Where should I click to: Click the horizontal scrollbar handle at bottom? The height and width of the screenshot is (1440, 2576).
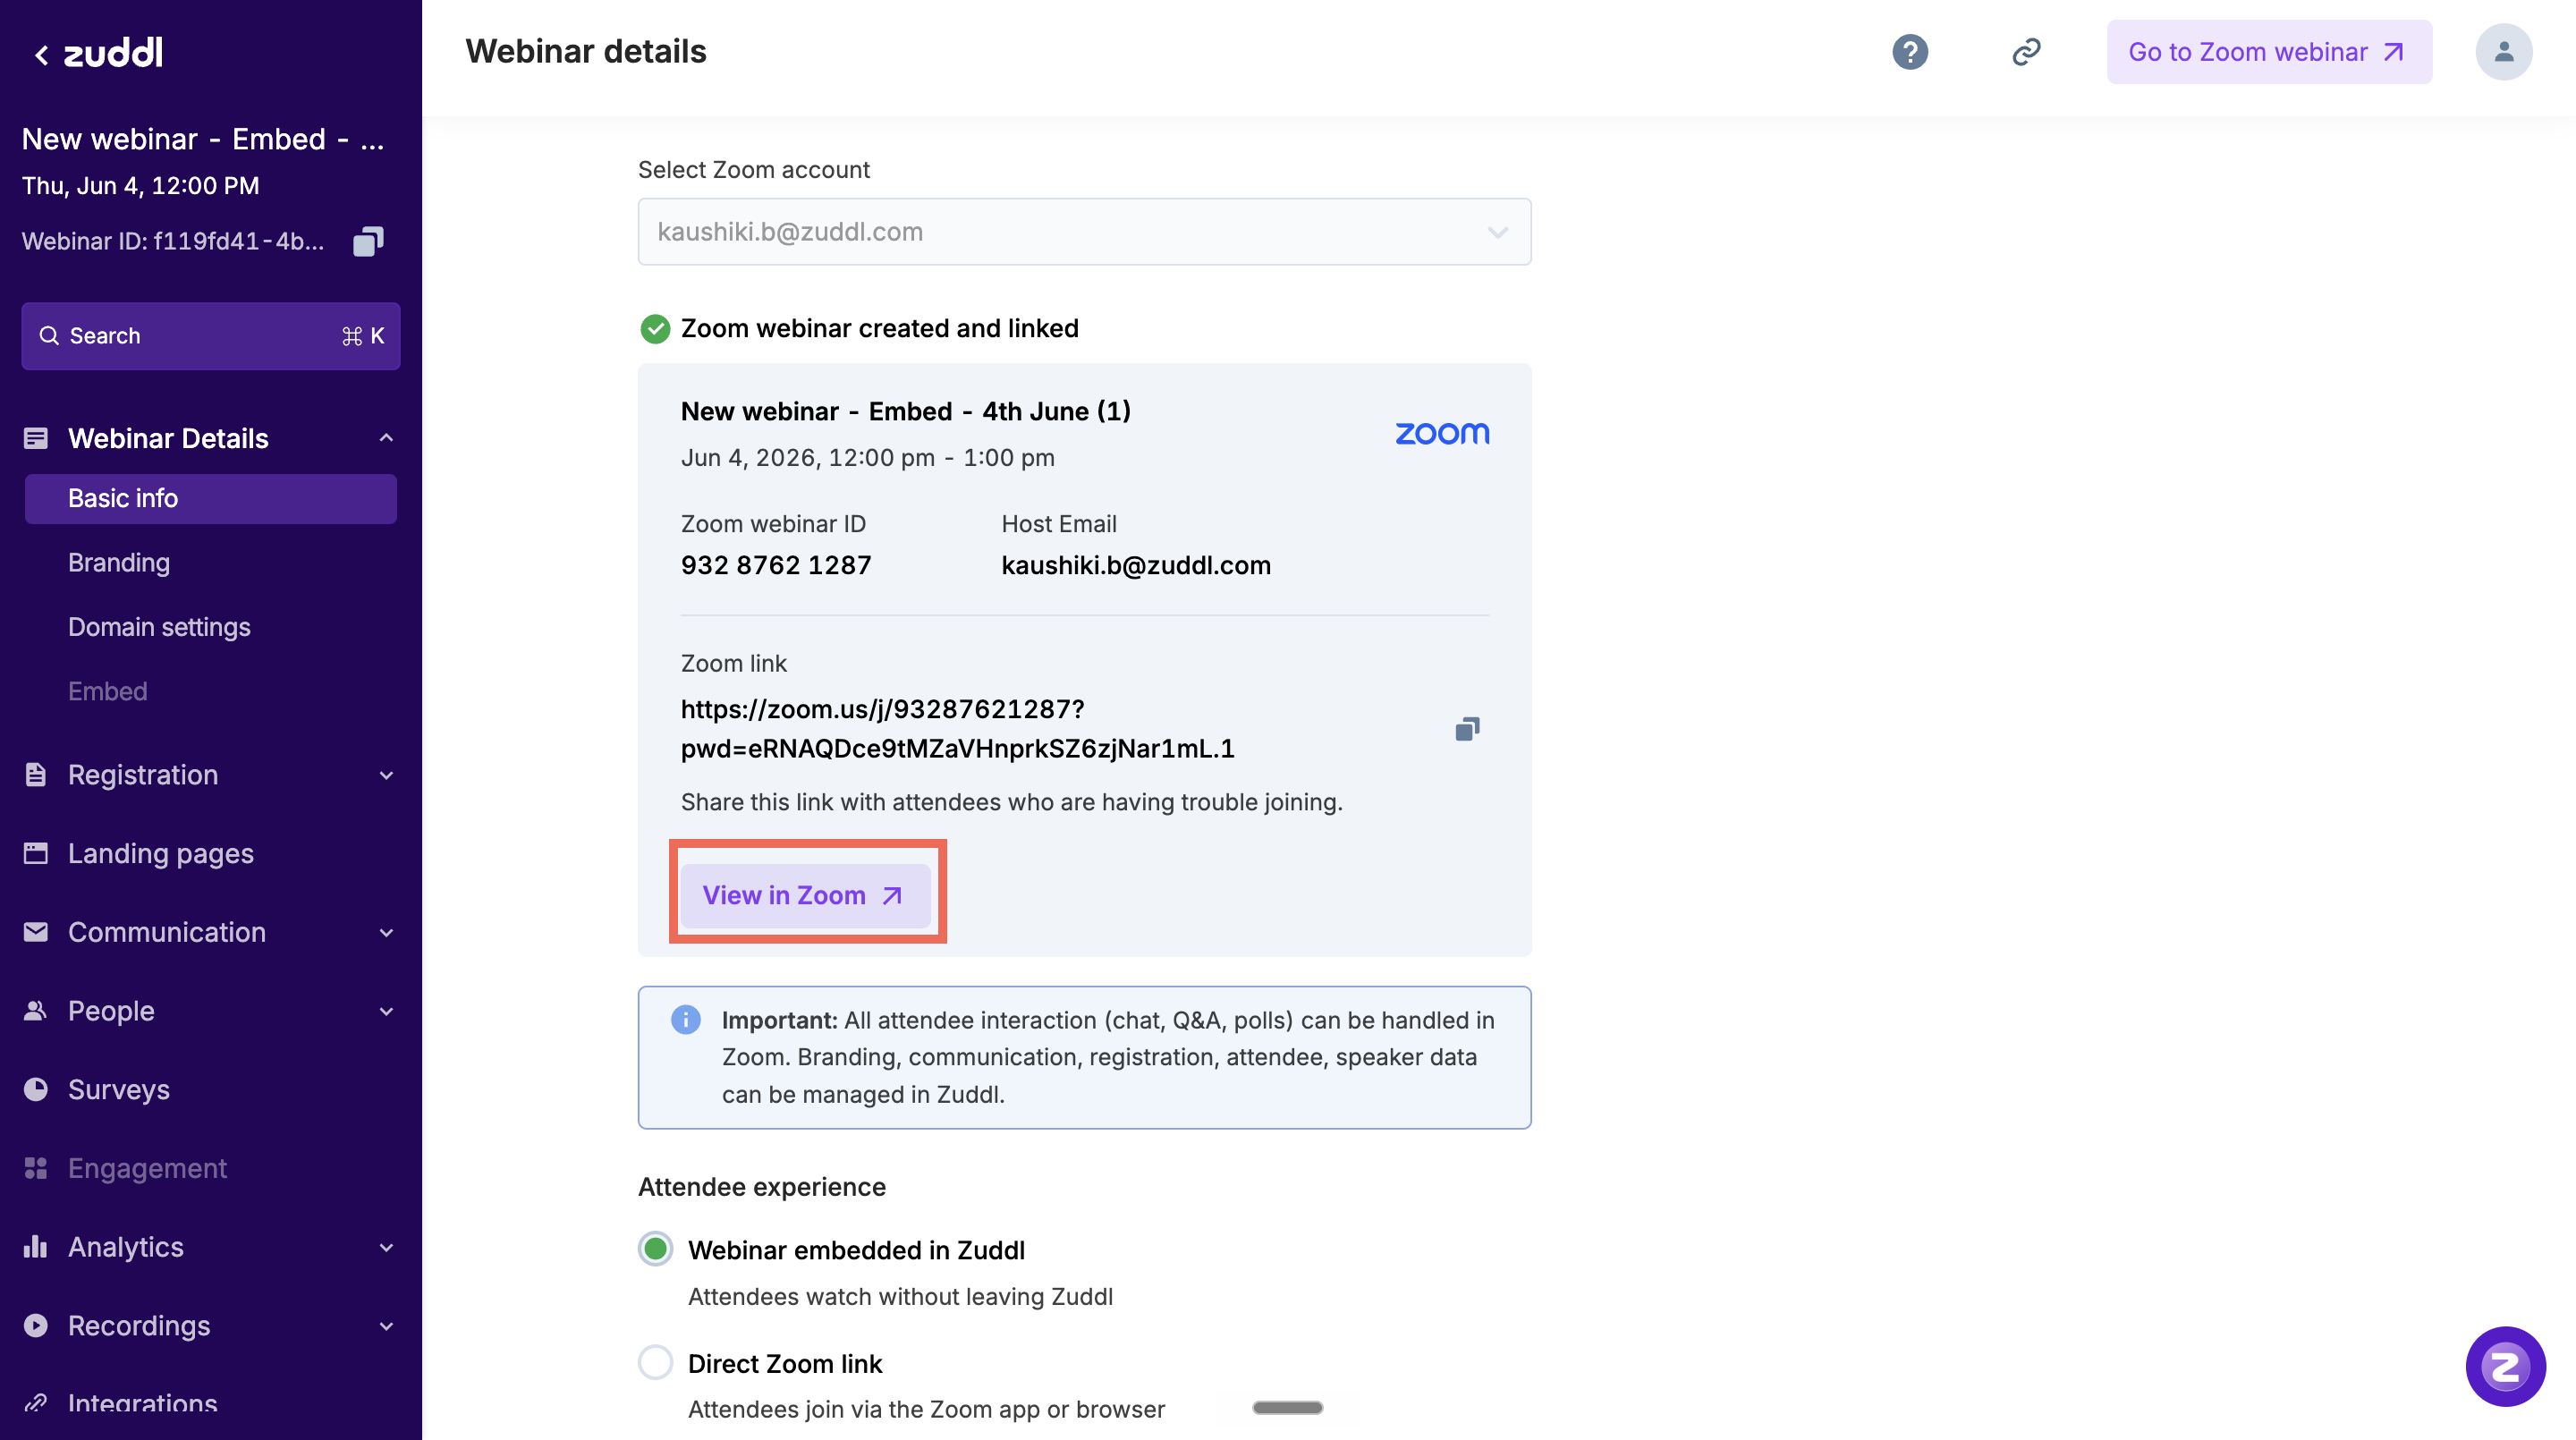click(1287, 1407)
